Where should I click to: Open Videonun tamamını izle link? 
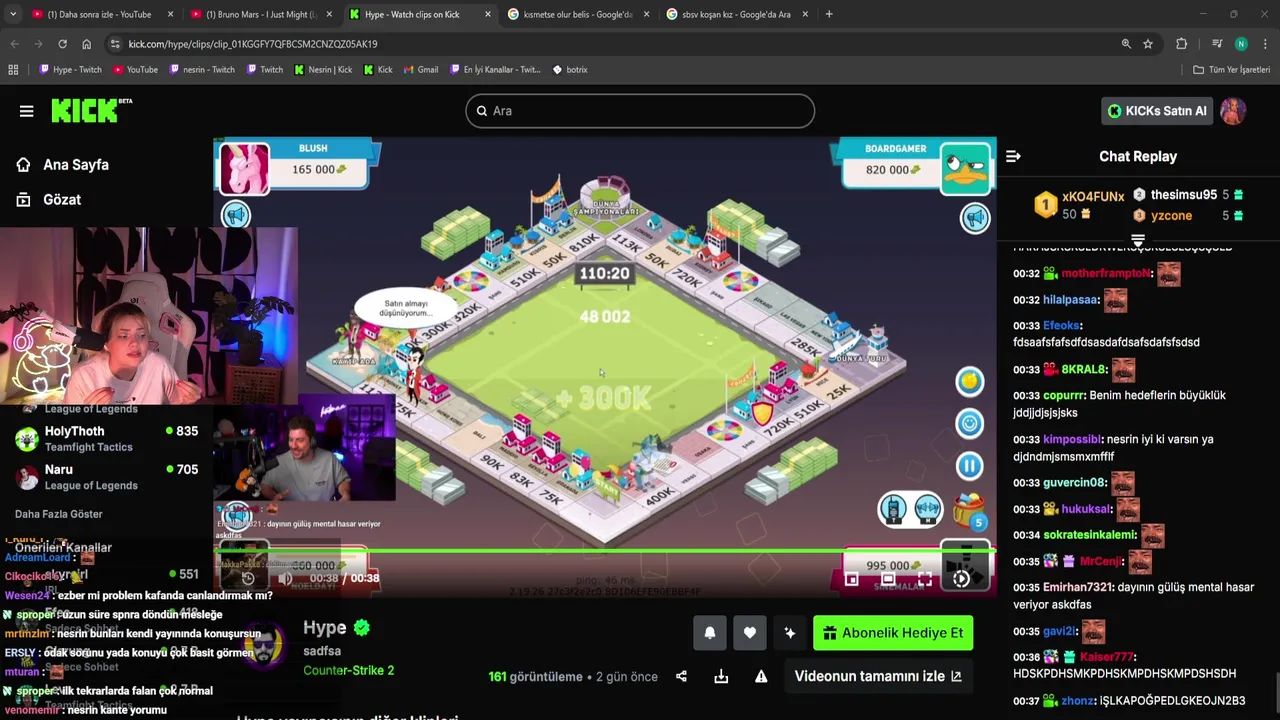coord(878,677)
